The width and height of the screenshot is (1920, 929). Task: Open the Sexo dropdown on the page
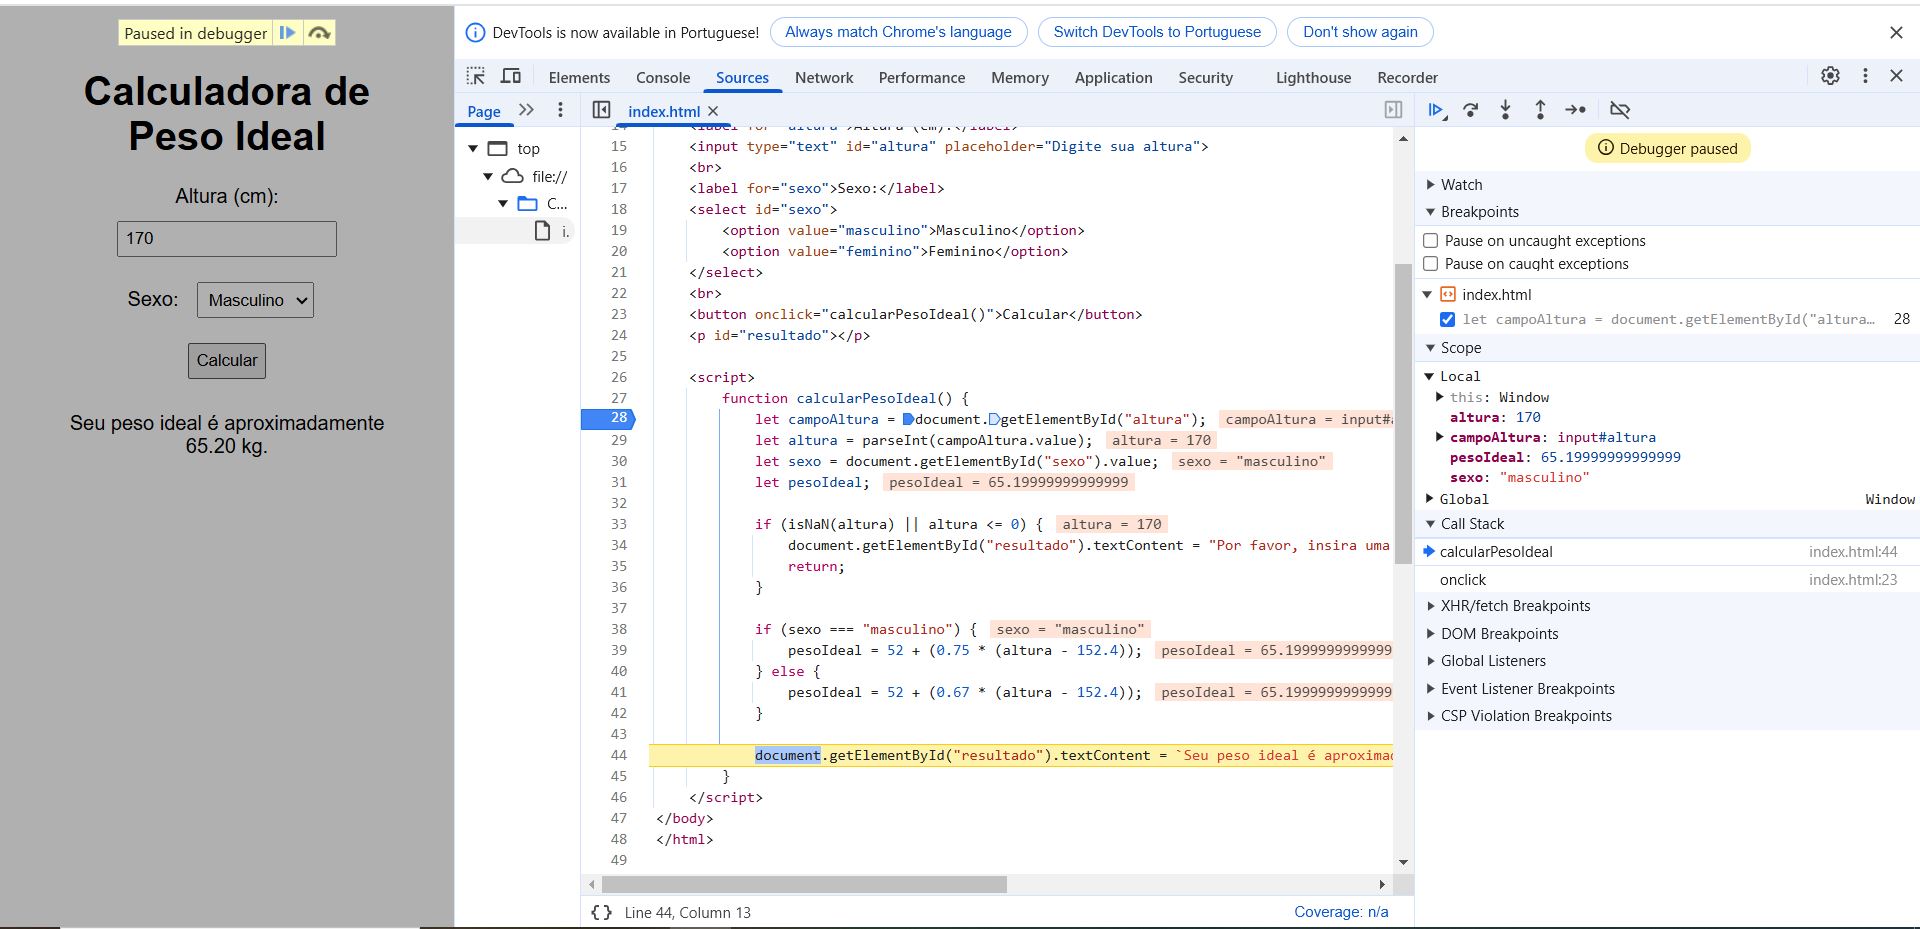click(255, 300)
